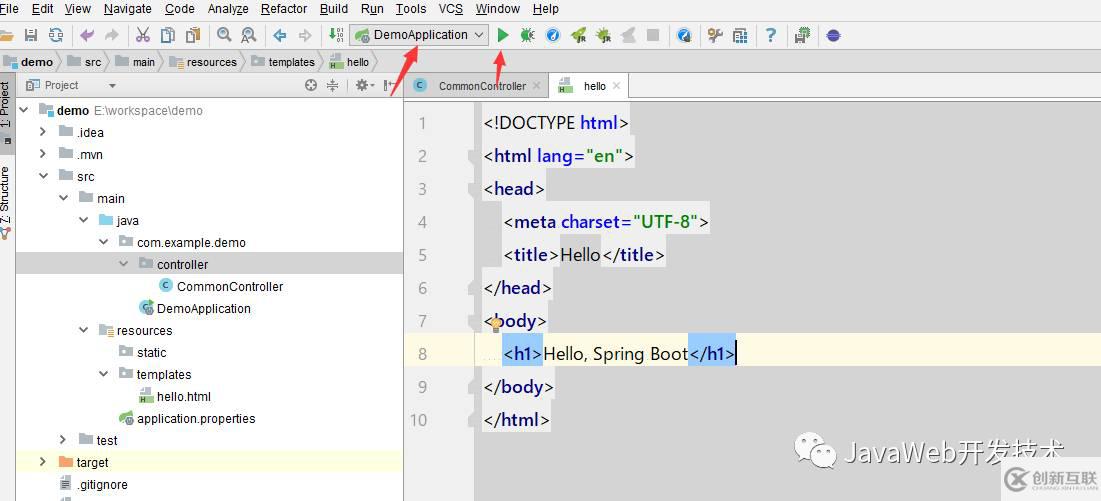Click the Cut scissors icon
Screen dimensions: 1101x501
coord(143,35)
